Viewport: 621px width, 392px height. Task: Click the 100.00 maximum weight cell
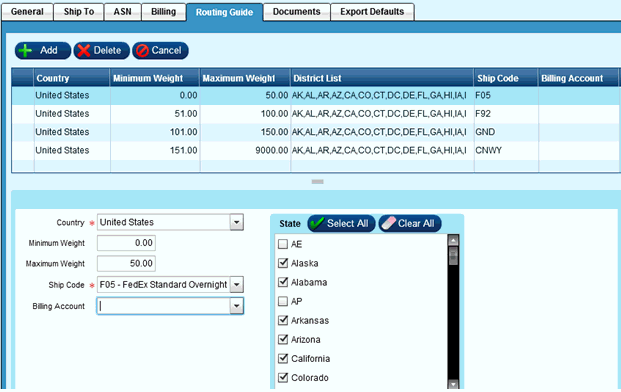point(245,114)
